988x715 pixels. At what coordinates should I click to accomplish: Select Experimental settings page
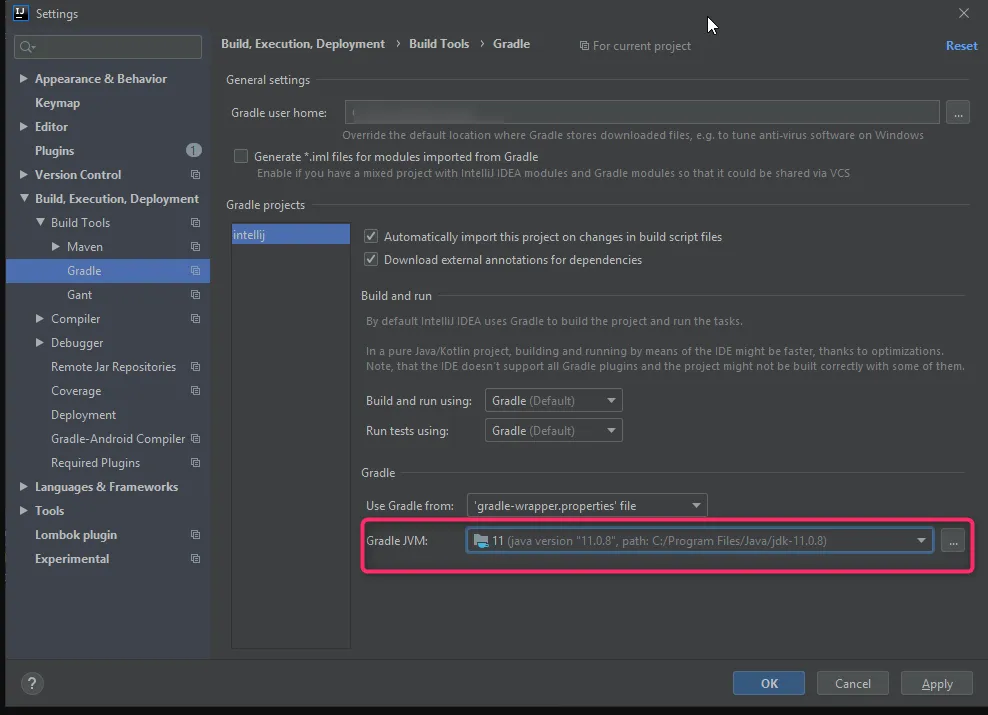pos(72,559)
